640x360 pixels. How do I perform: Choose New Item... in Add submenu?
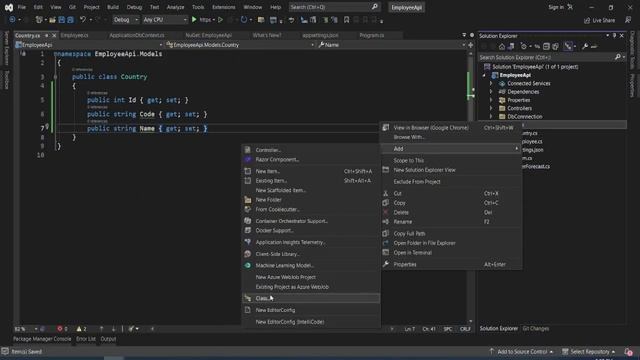311,171
